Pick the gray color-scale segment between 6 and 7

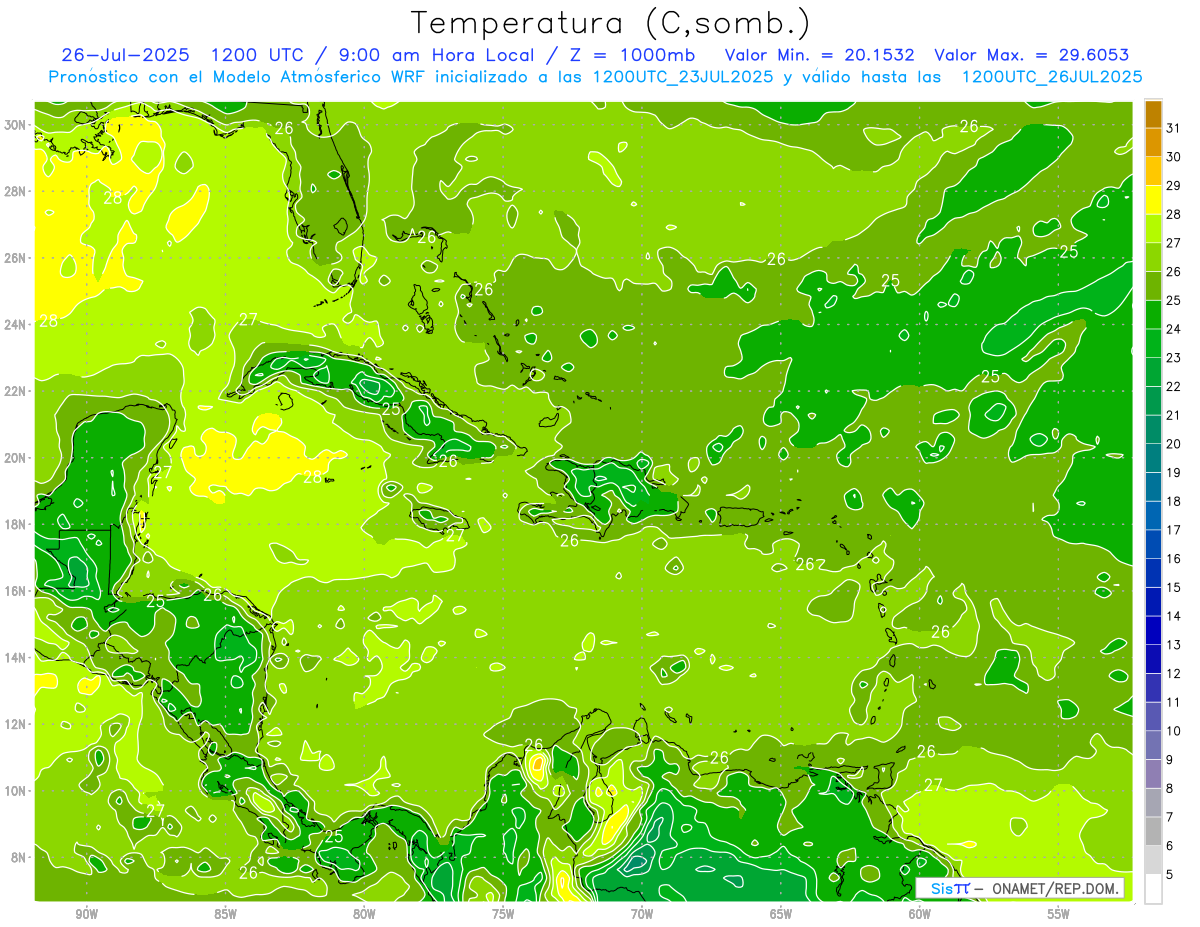point(1153,831)
